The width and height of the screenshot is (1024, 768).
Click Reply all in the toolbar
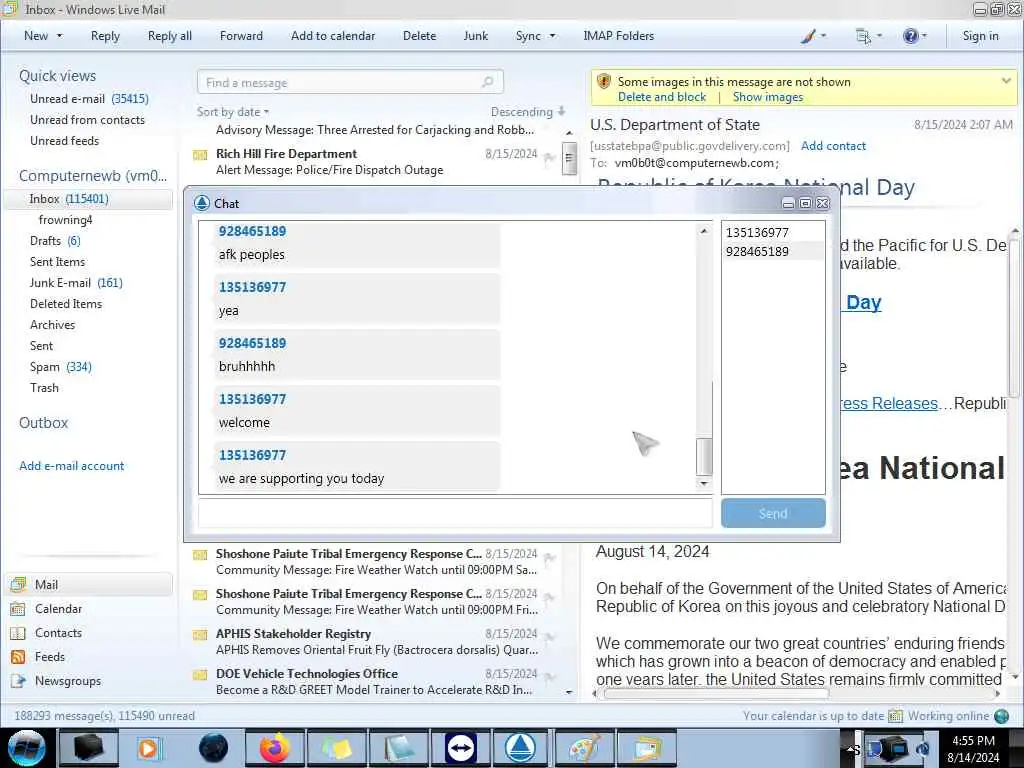(x=170, y=36)
